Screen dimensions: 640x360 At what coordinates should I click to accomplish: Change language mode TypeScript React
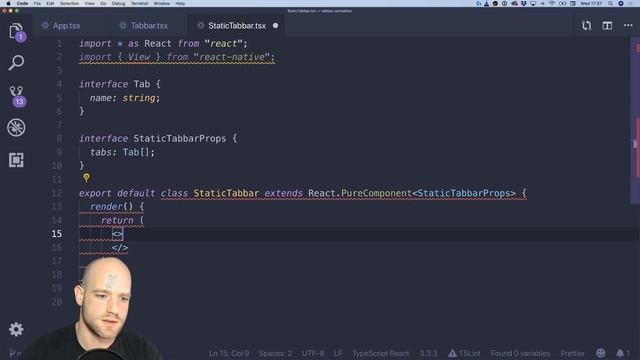[x=380, y=353]
